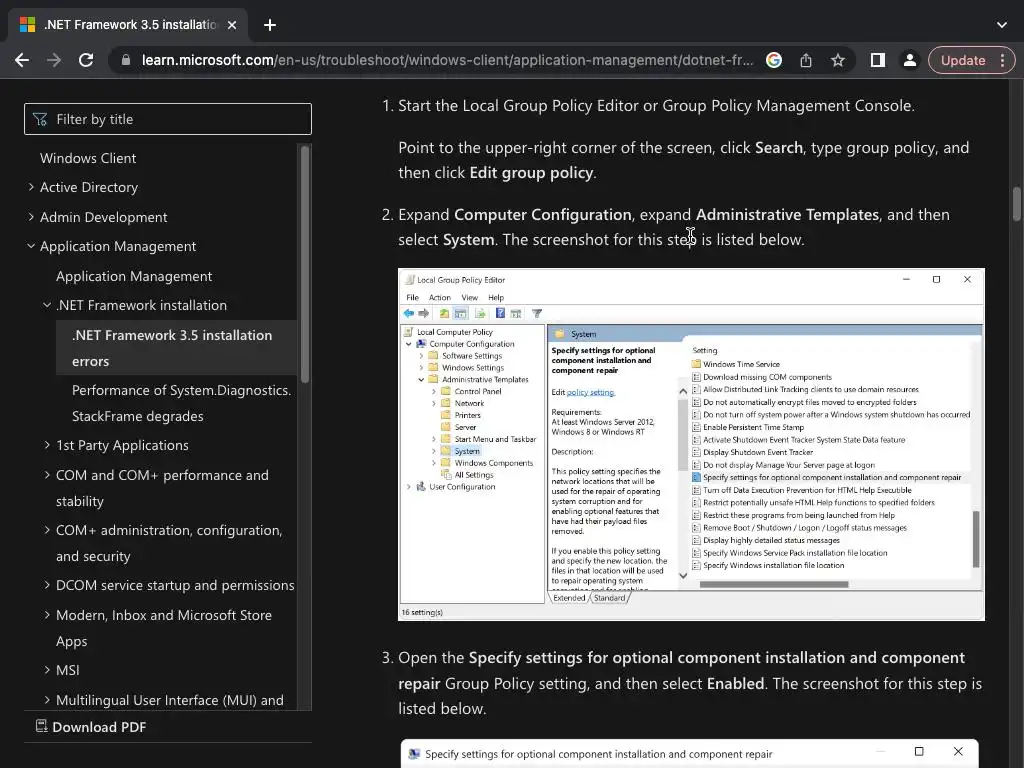This screenshot has width=1024, height=768.
Task: Open Windows Client in sidebar
Action: pos(88,158)
